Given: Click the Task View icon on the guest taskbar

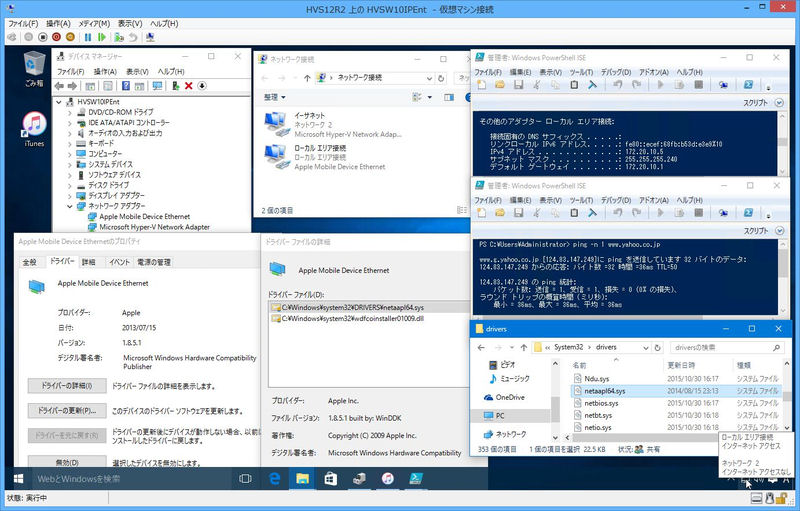Looking at the screenshot, I should click(x=245, y=478).
